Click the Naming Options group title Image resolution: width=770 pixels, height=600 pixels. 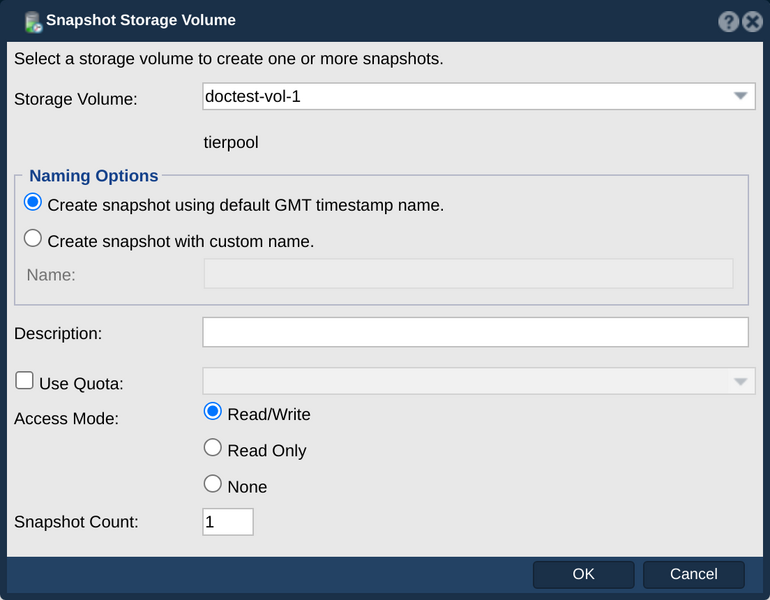94,176
